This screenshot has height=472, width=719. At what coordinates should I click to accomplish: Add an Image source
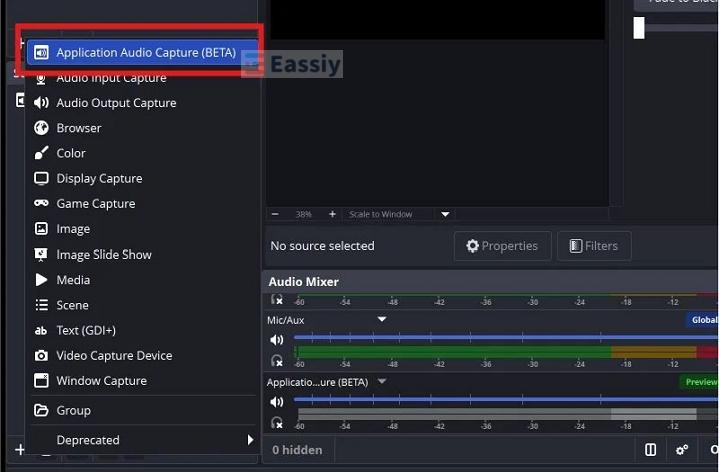[142, 229]
